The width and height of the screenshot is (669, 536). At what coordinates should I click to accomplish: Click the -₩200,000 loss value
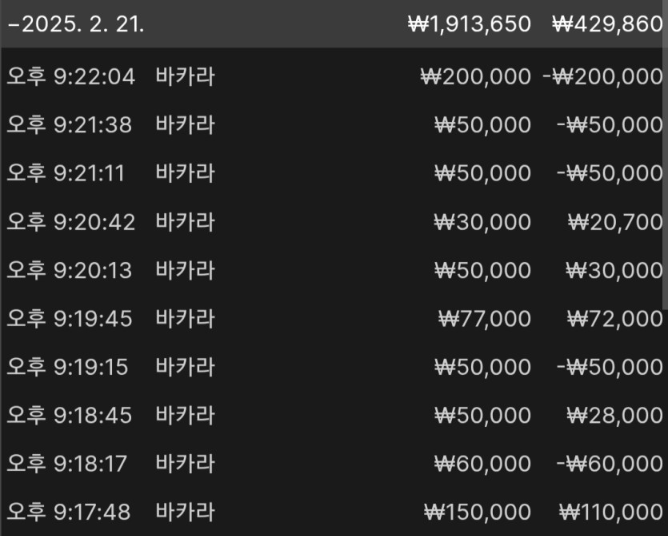(x=609, y=77)
